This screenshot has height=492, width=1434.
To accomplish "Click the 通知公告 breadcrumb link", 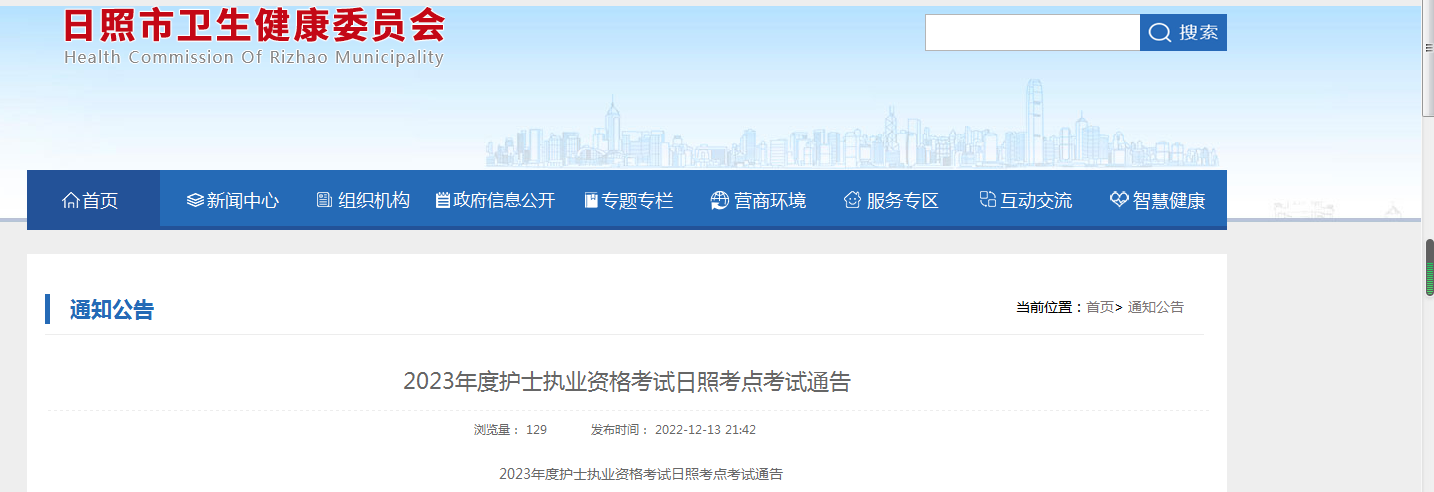I will (1156, 307).
